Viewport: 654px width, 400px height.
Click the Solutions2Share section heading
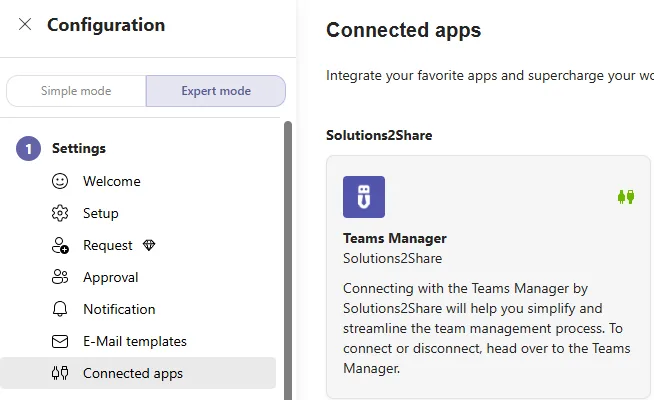[379, 135]
